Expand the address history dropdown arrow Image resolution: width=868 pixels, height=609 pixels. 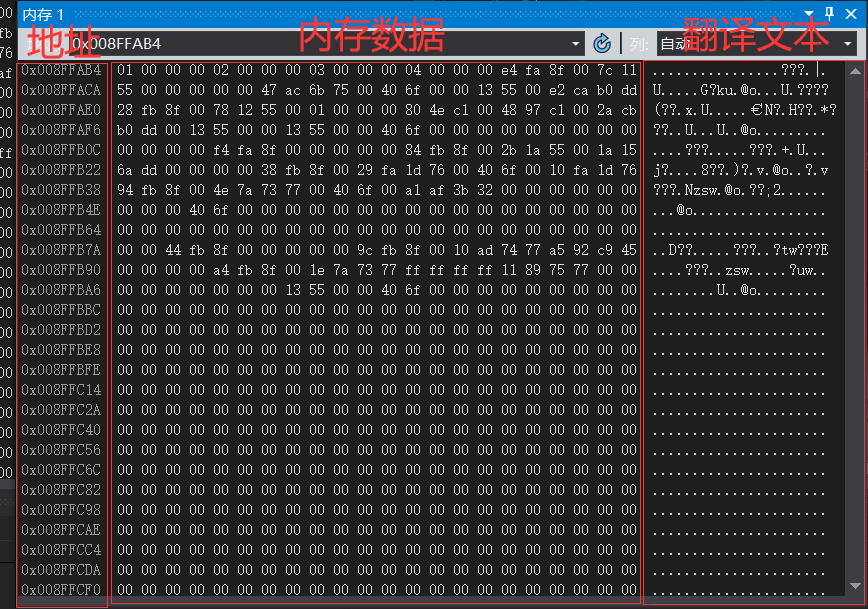[x=576, y=44]
